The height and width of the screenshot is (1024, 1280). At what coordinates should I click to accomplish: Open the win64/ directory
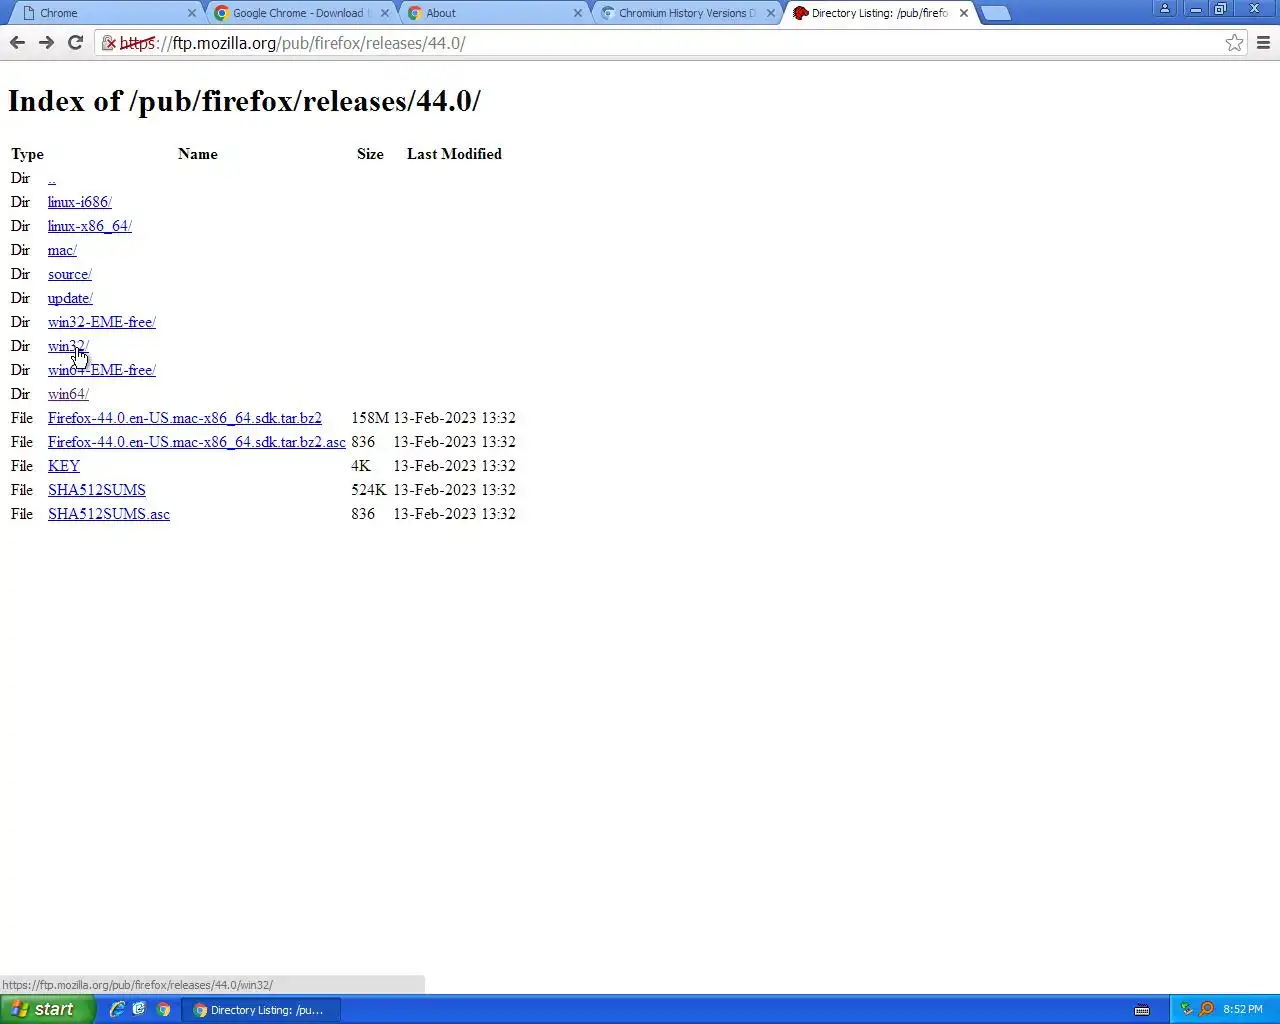pos(68,394)
